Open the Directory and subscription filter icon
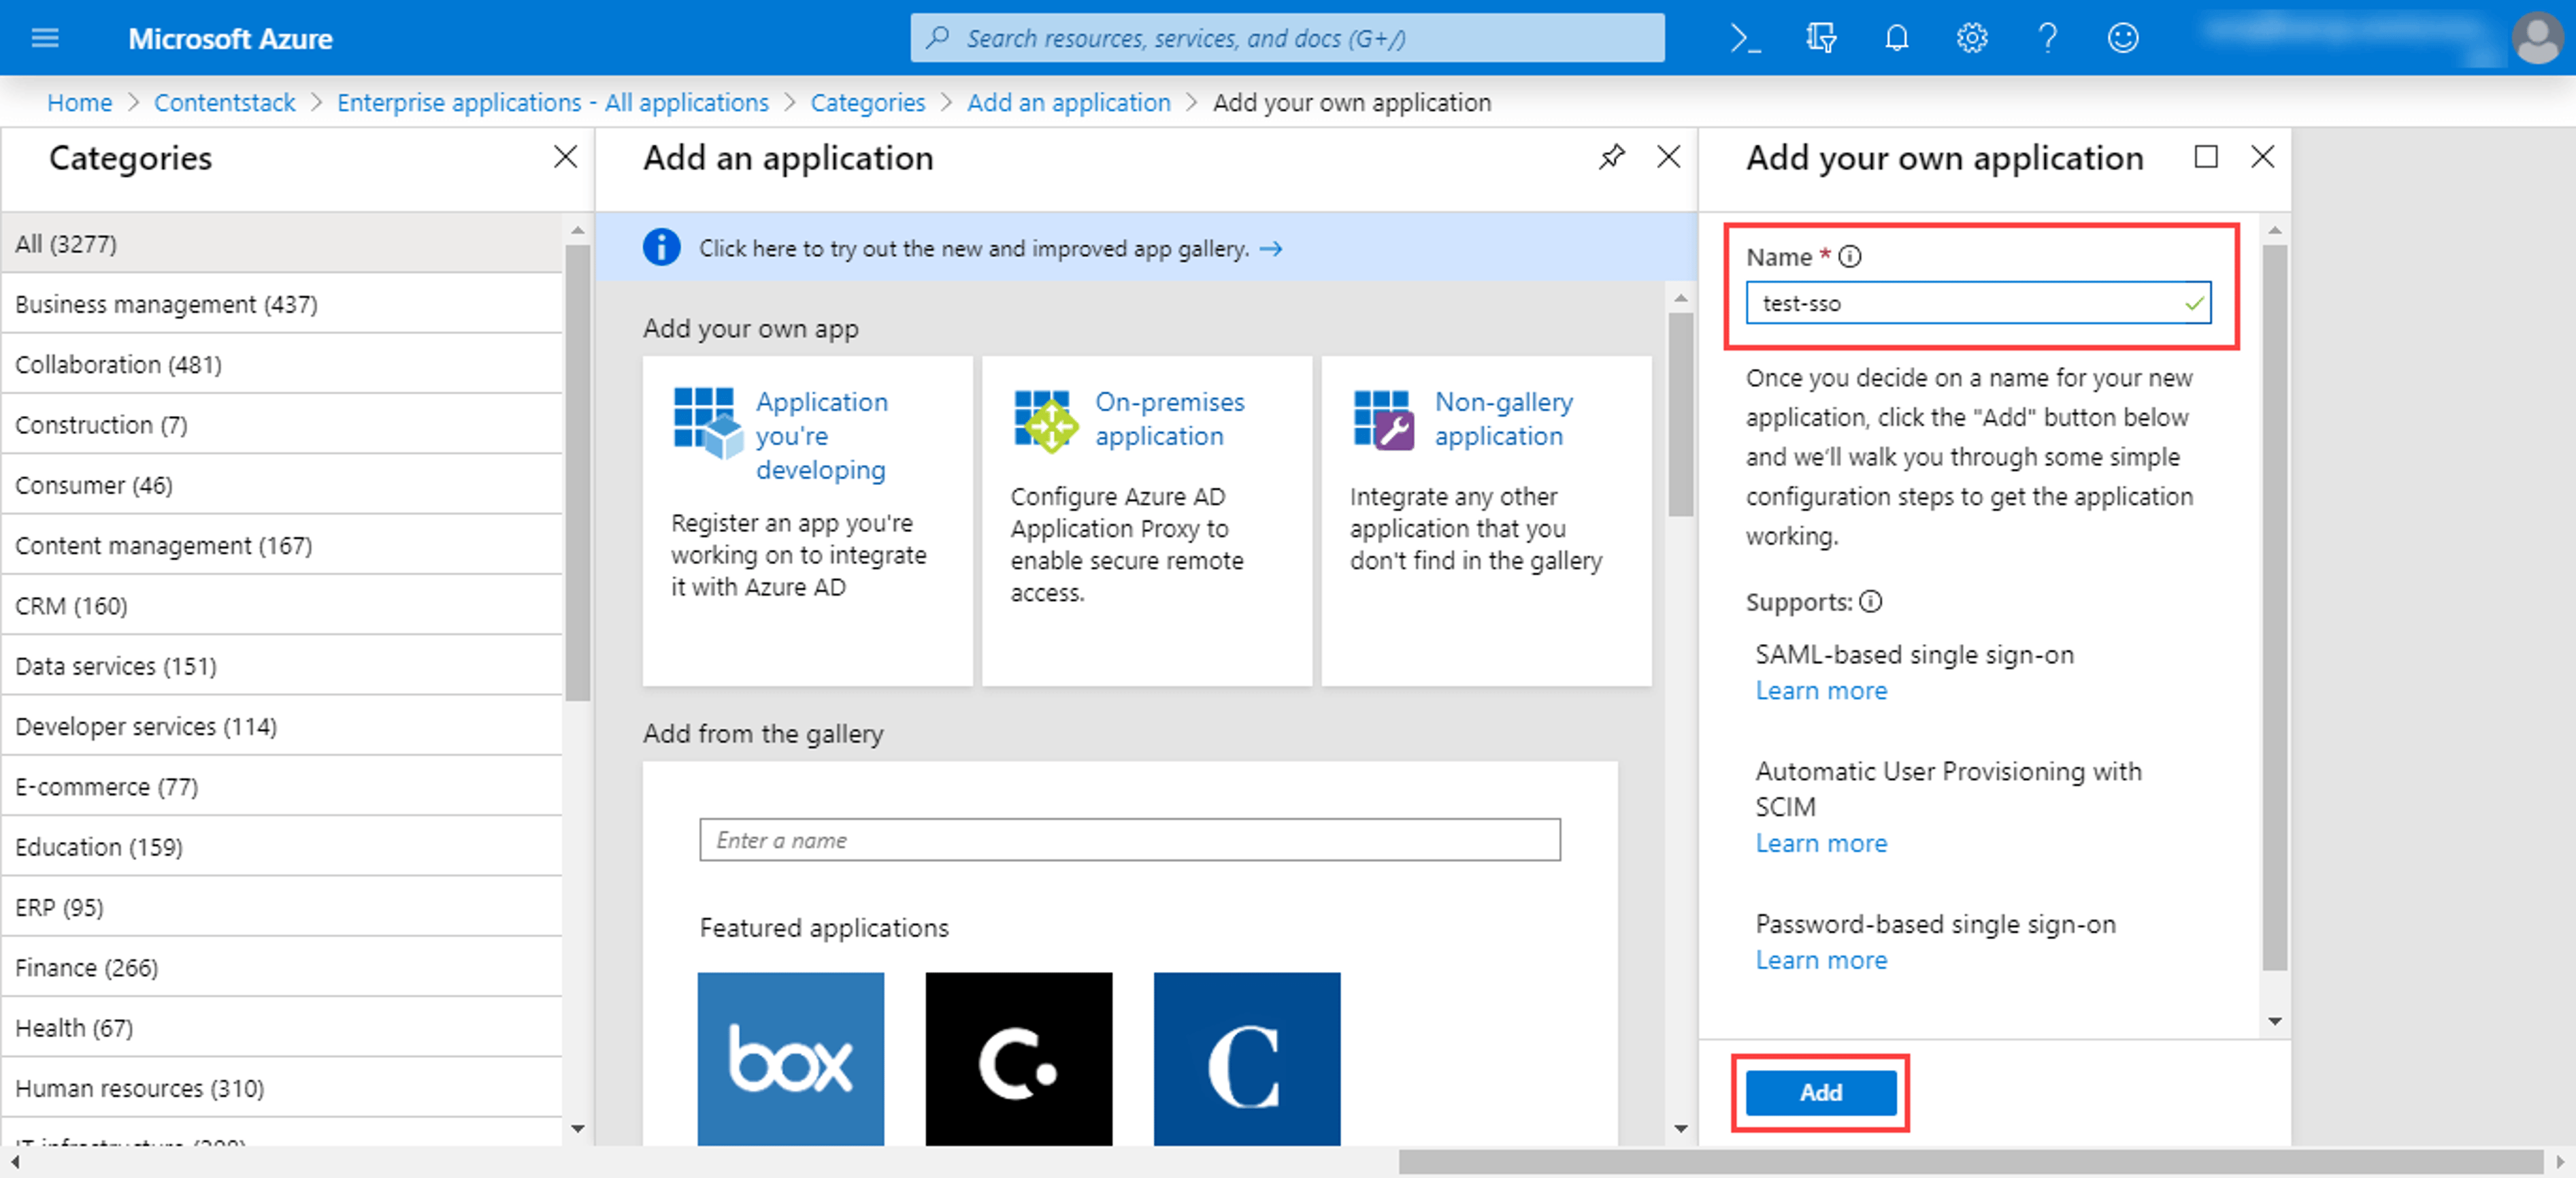This screenshot has width=2576, height=1178. coord(1821,38)
